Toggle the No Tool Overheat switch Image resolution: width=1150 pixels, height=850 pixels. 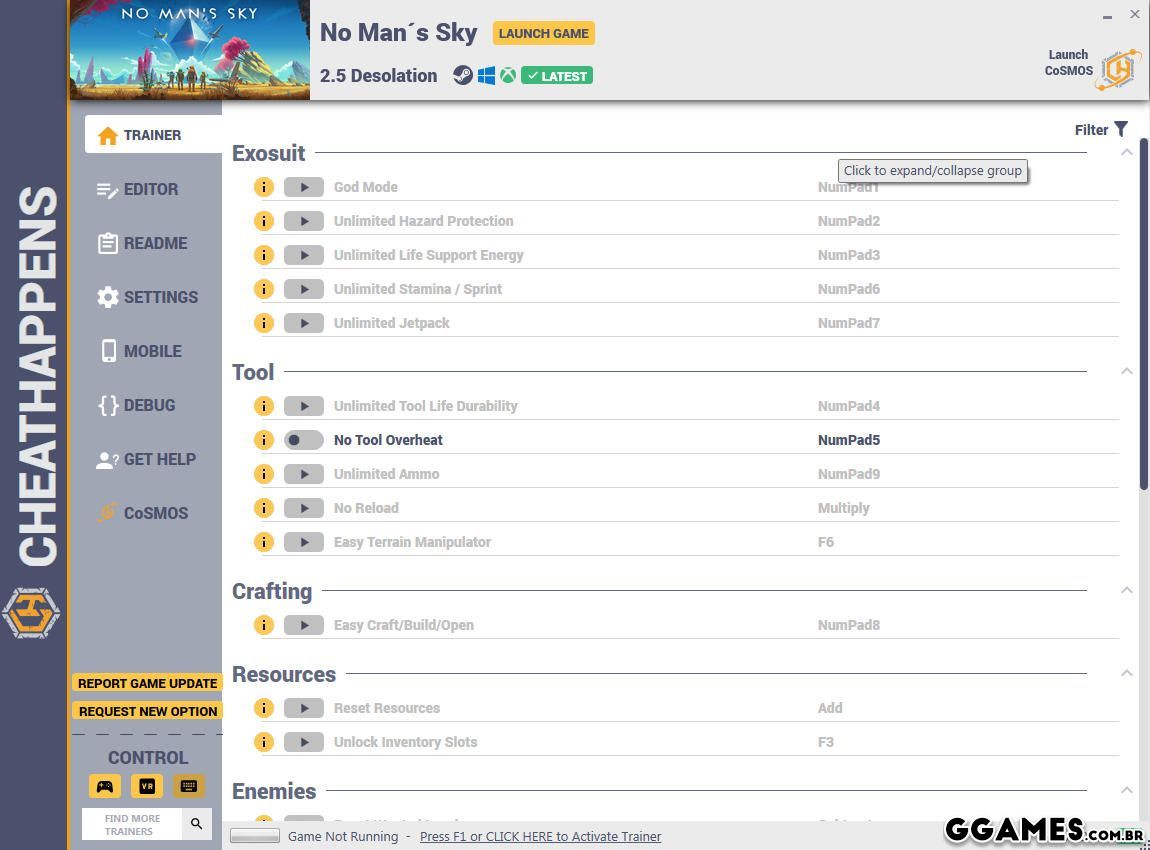[x=303, y=440]
